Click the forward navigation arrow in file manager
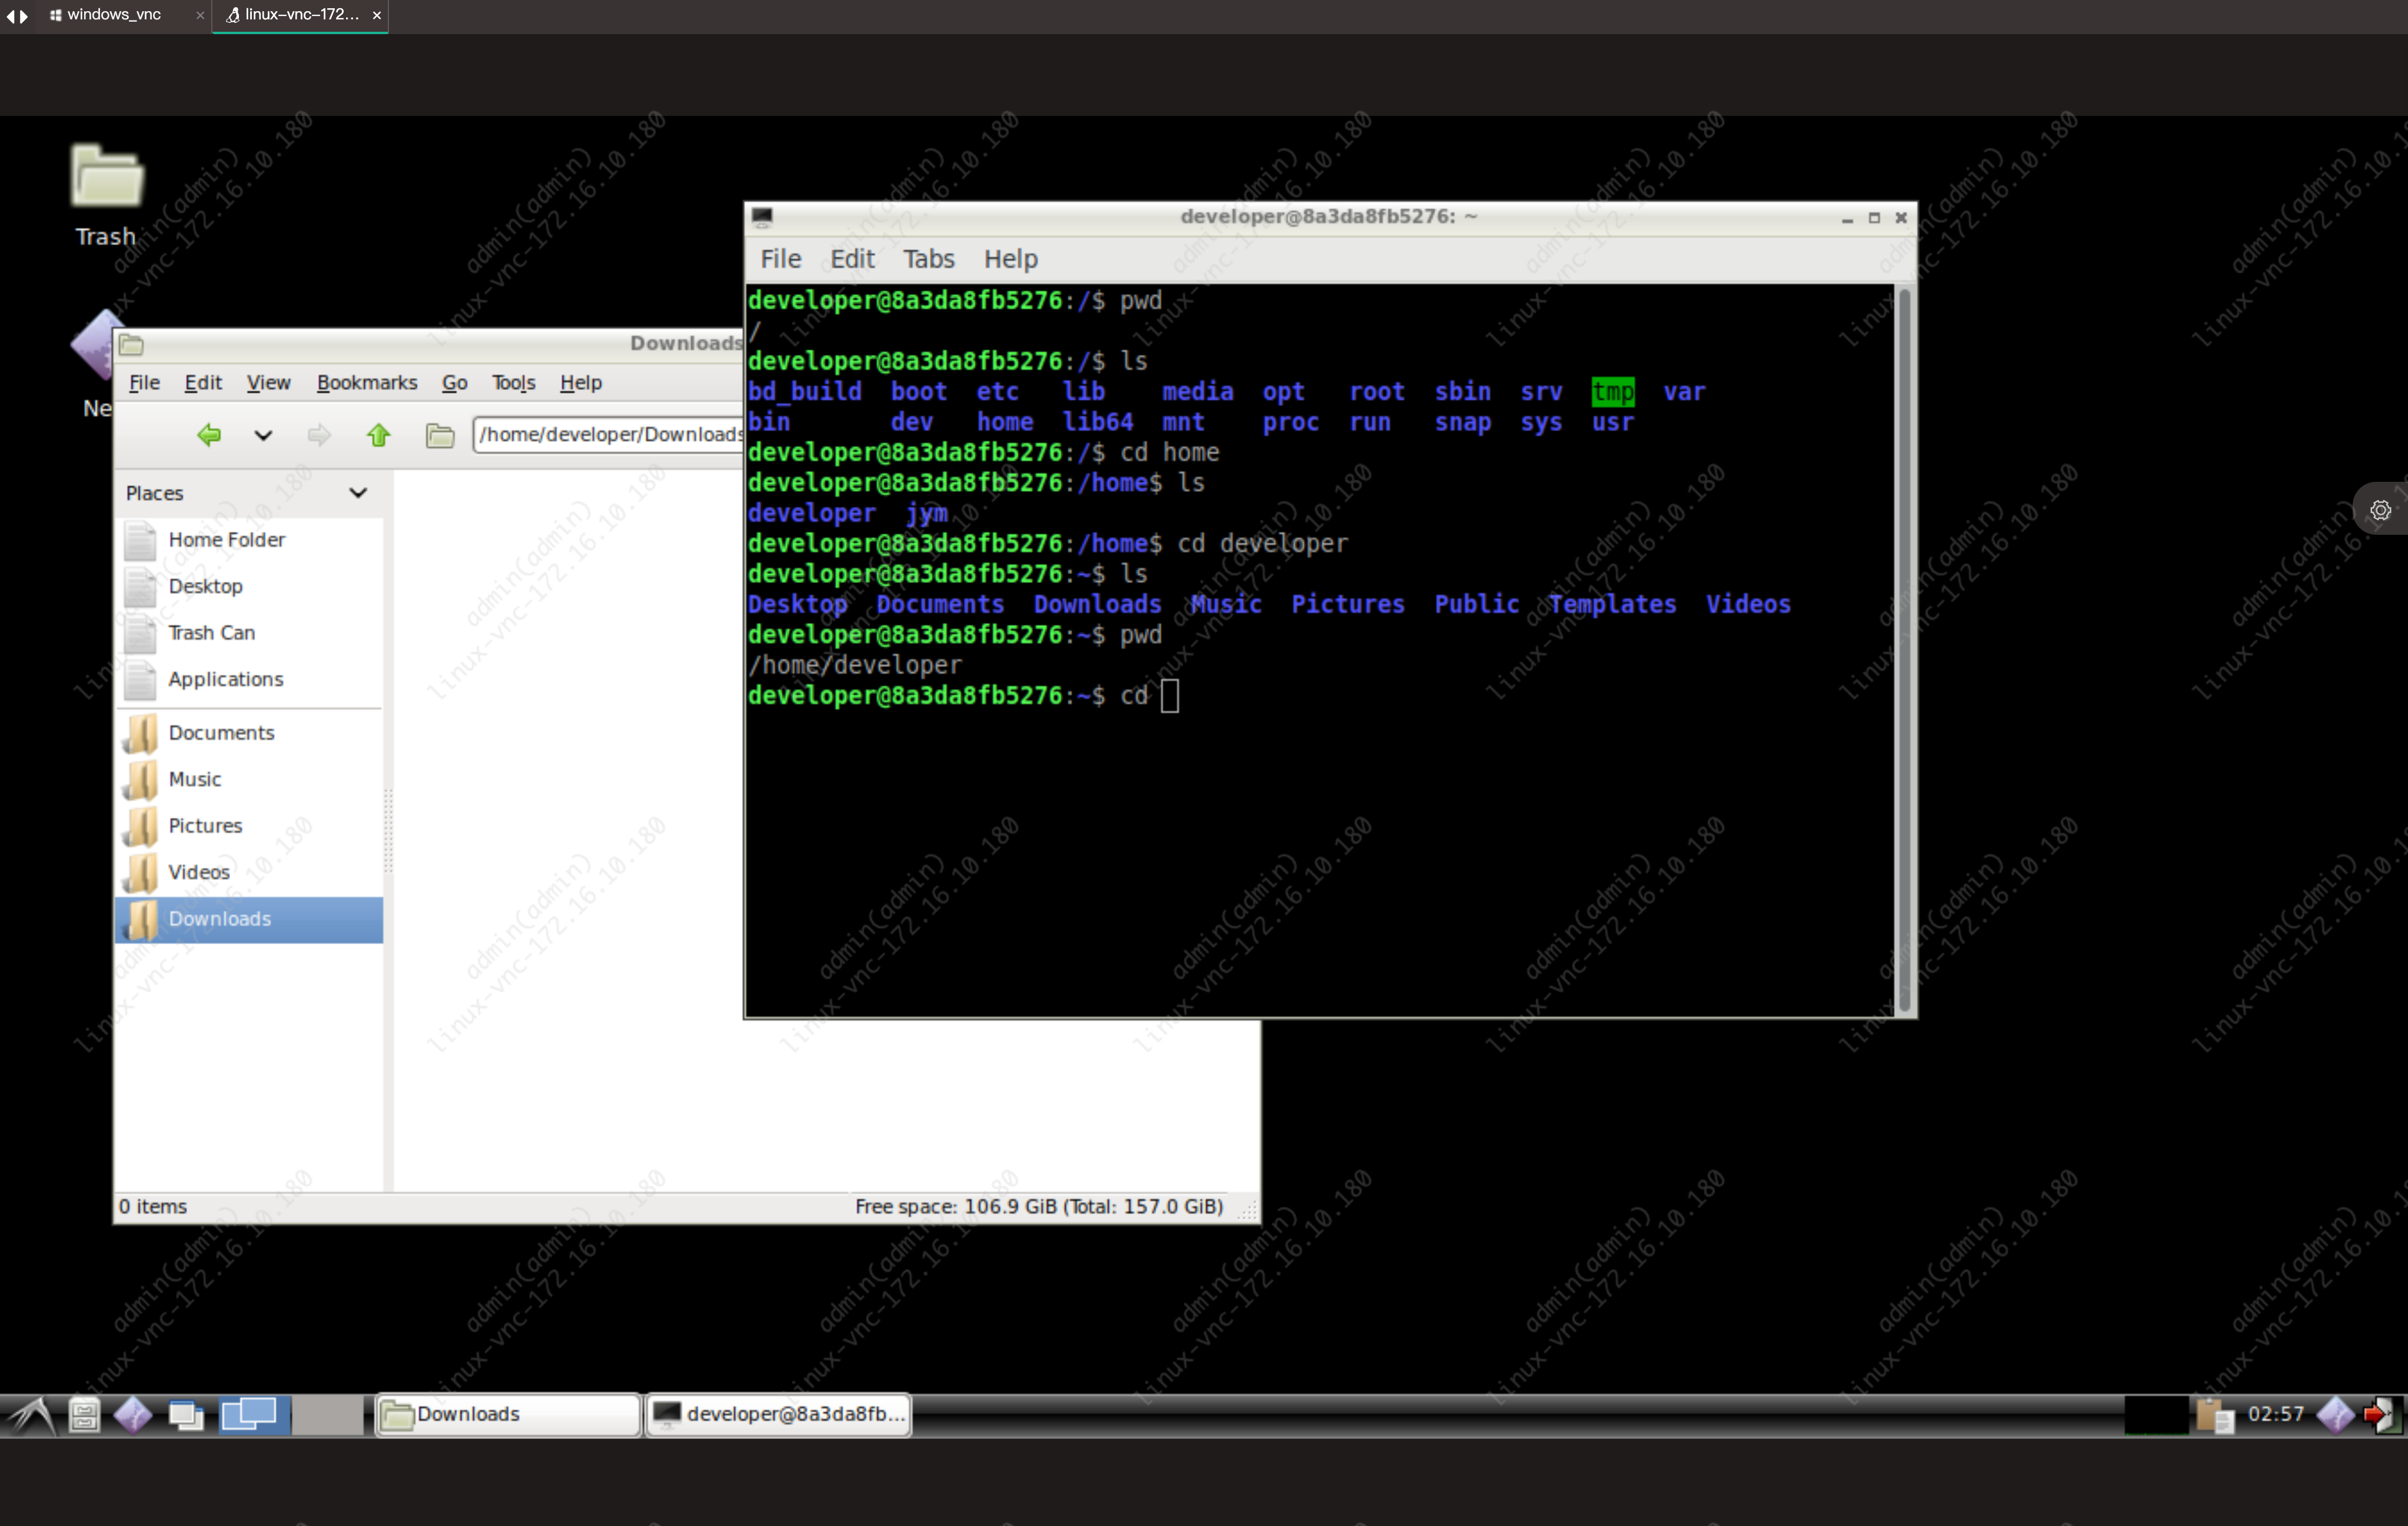 pyautogui.click(x=317, y=435)
